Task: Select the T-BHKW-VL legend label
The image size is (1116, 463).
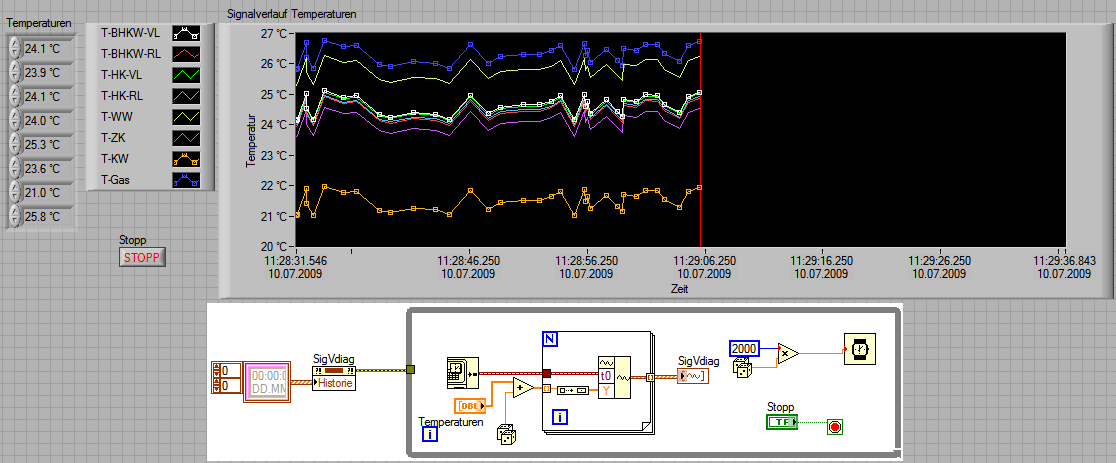Action: click(x=131, y=32)
